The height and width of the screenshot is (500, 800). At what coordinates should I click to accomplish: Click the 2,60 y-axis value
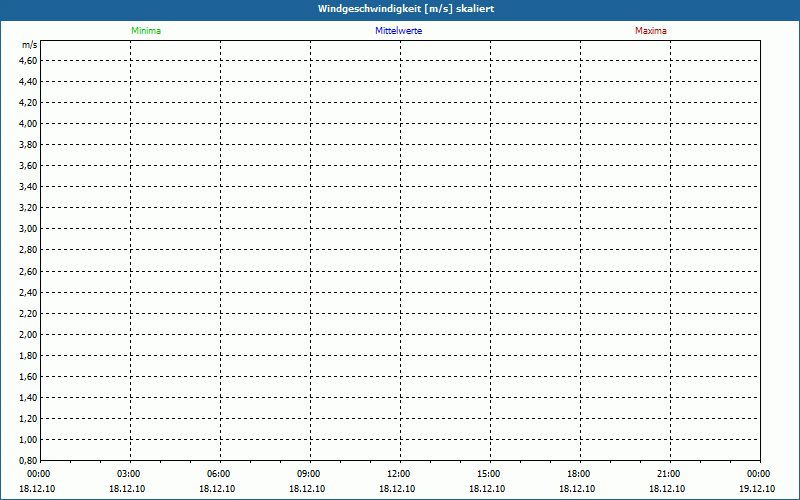28,272
